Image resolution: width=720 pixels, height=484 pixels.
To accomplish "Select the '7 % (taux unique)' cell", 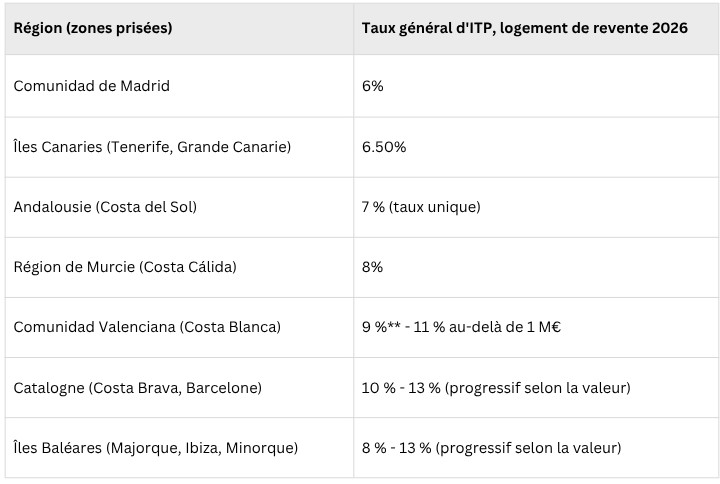I will (x=536, y=207).
